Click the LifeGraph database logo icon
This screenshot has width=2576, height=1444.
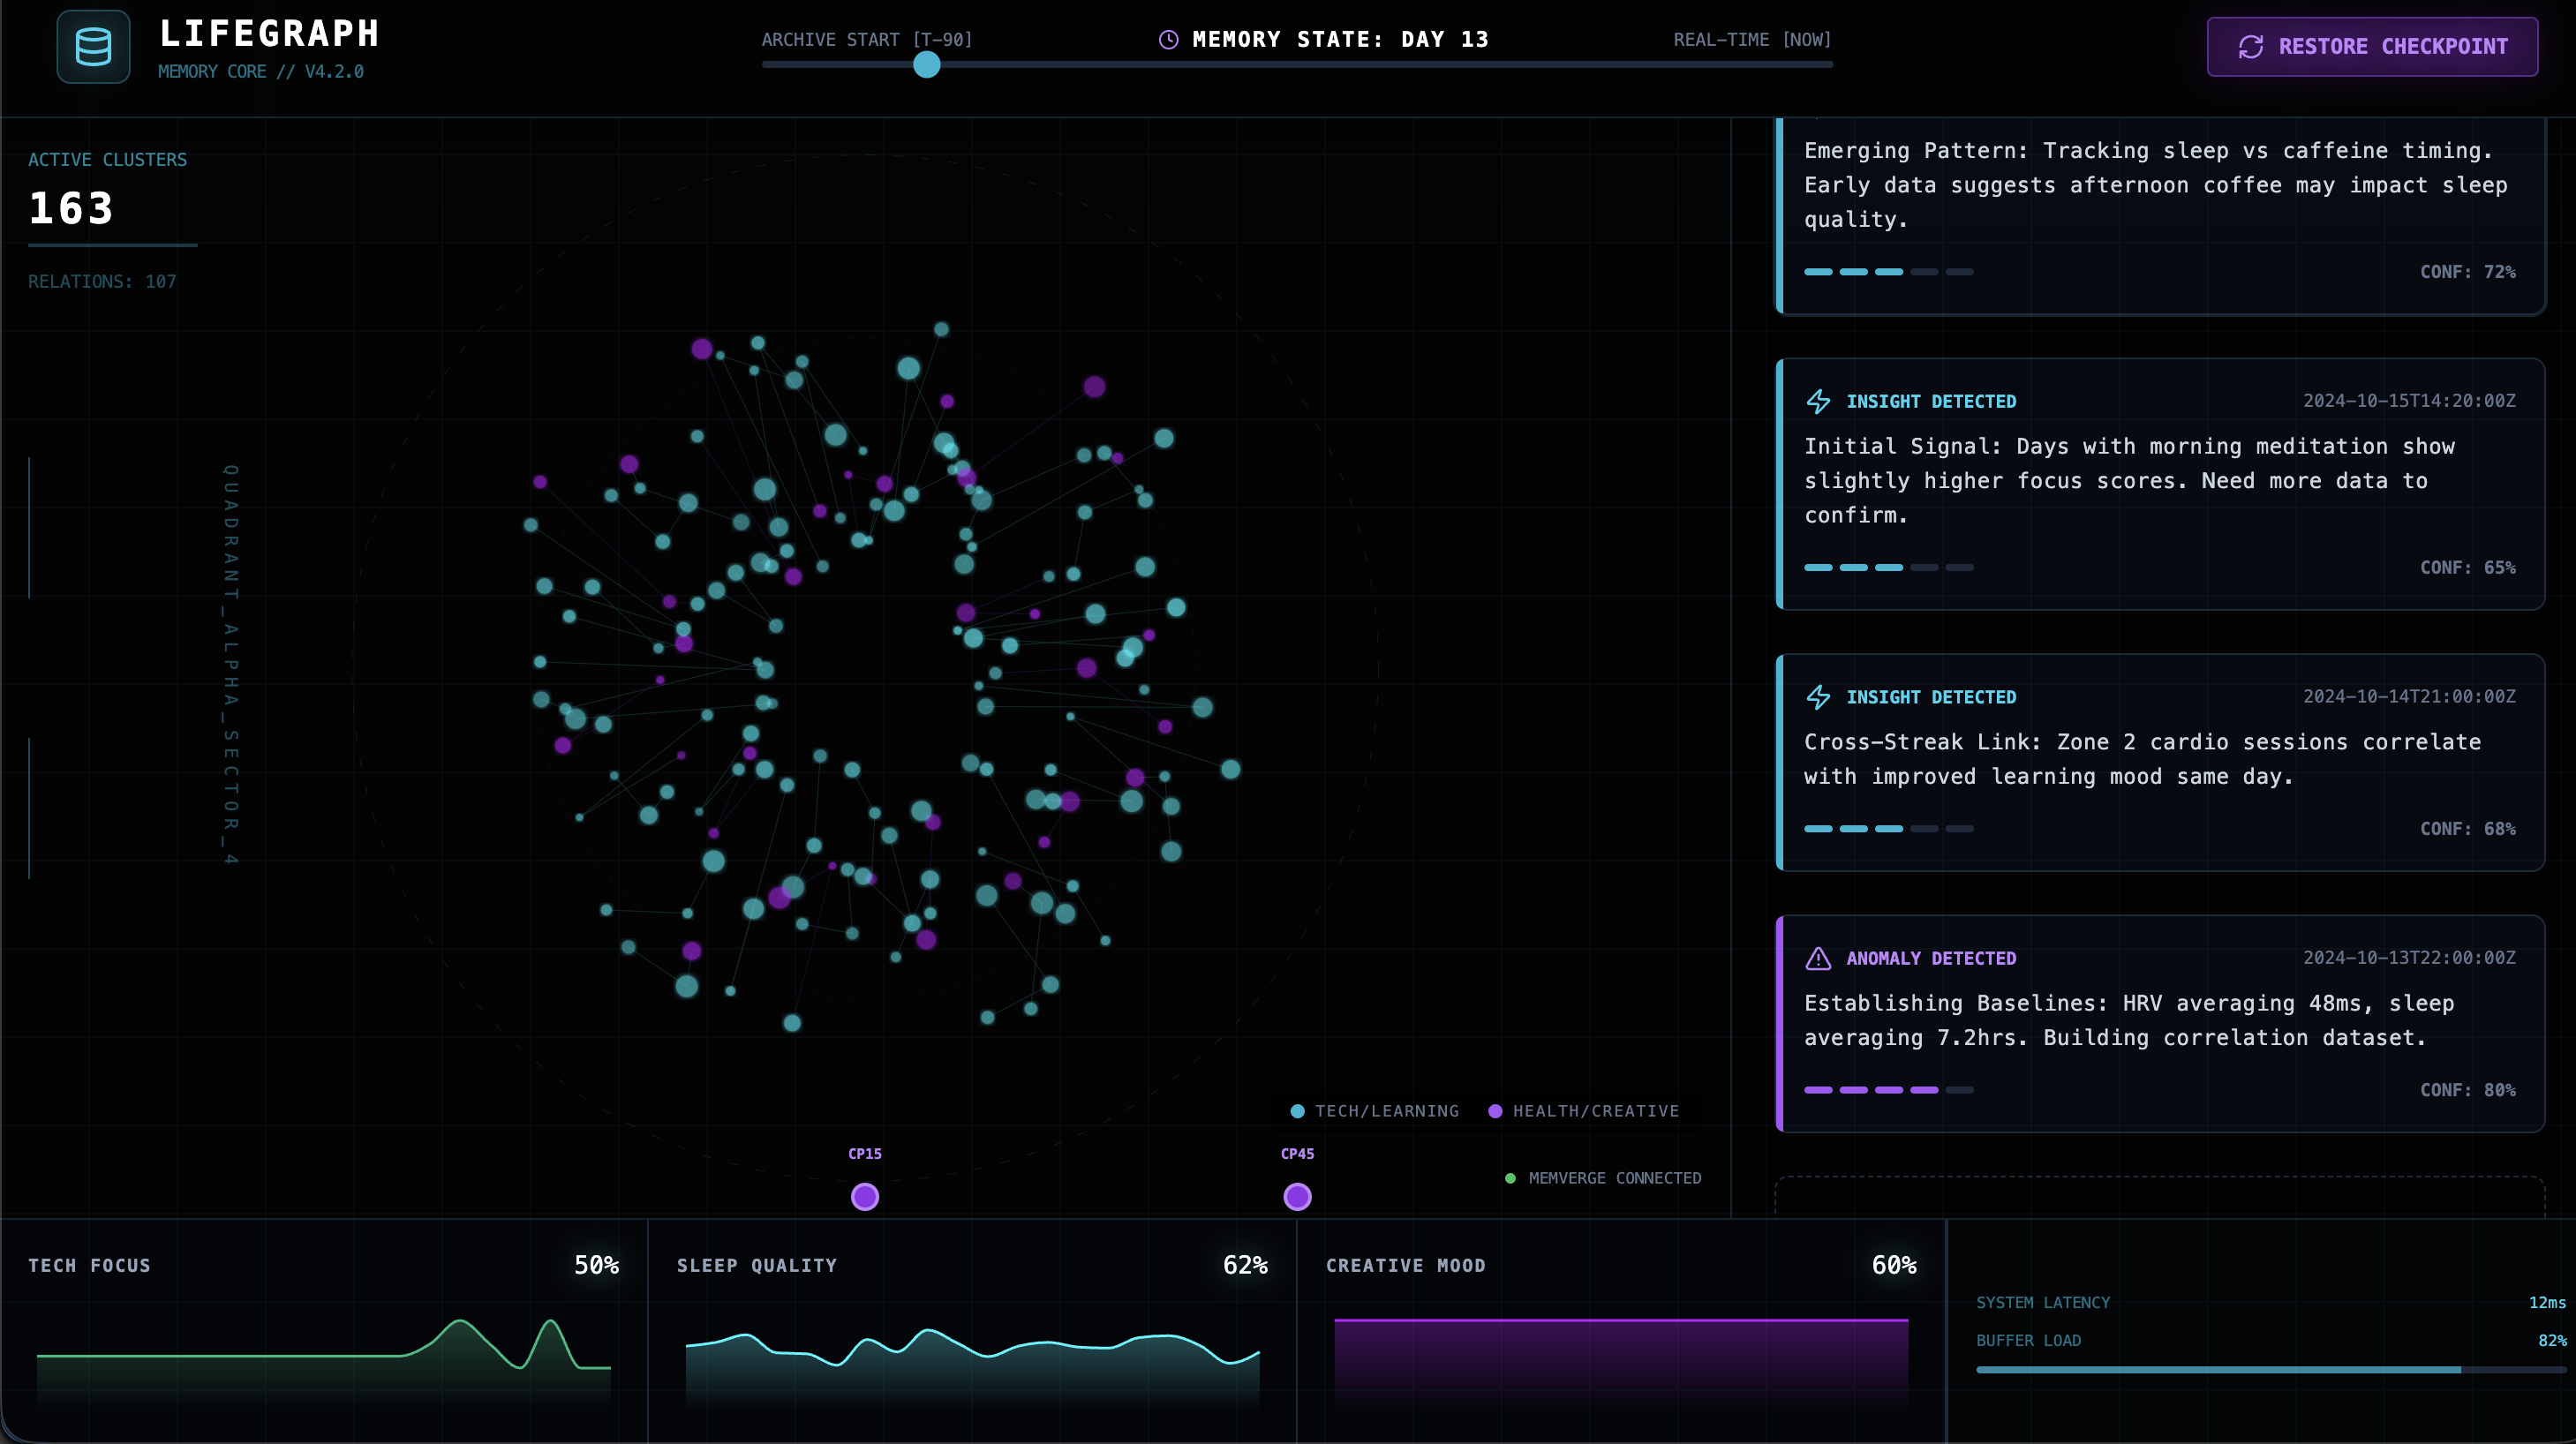[x=93, y=47]
